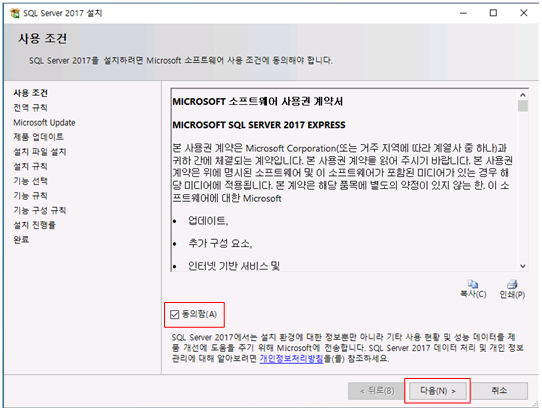Screen dimensions: 542x410
Task: Click the MICROSOFT 소프트웨어 사용권 계약서 heading
Action: point(258,102)
